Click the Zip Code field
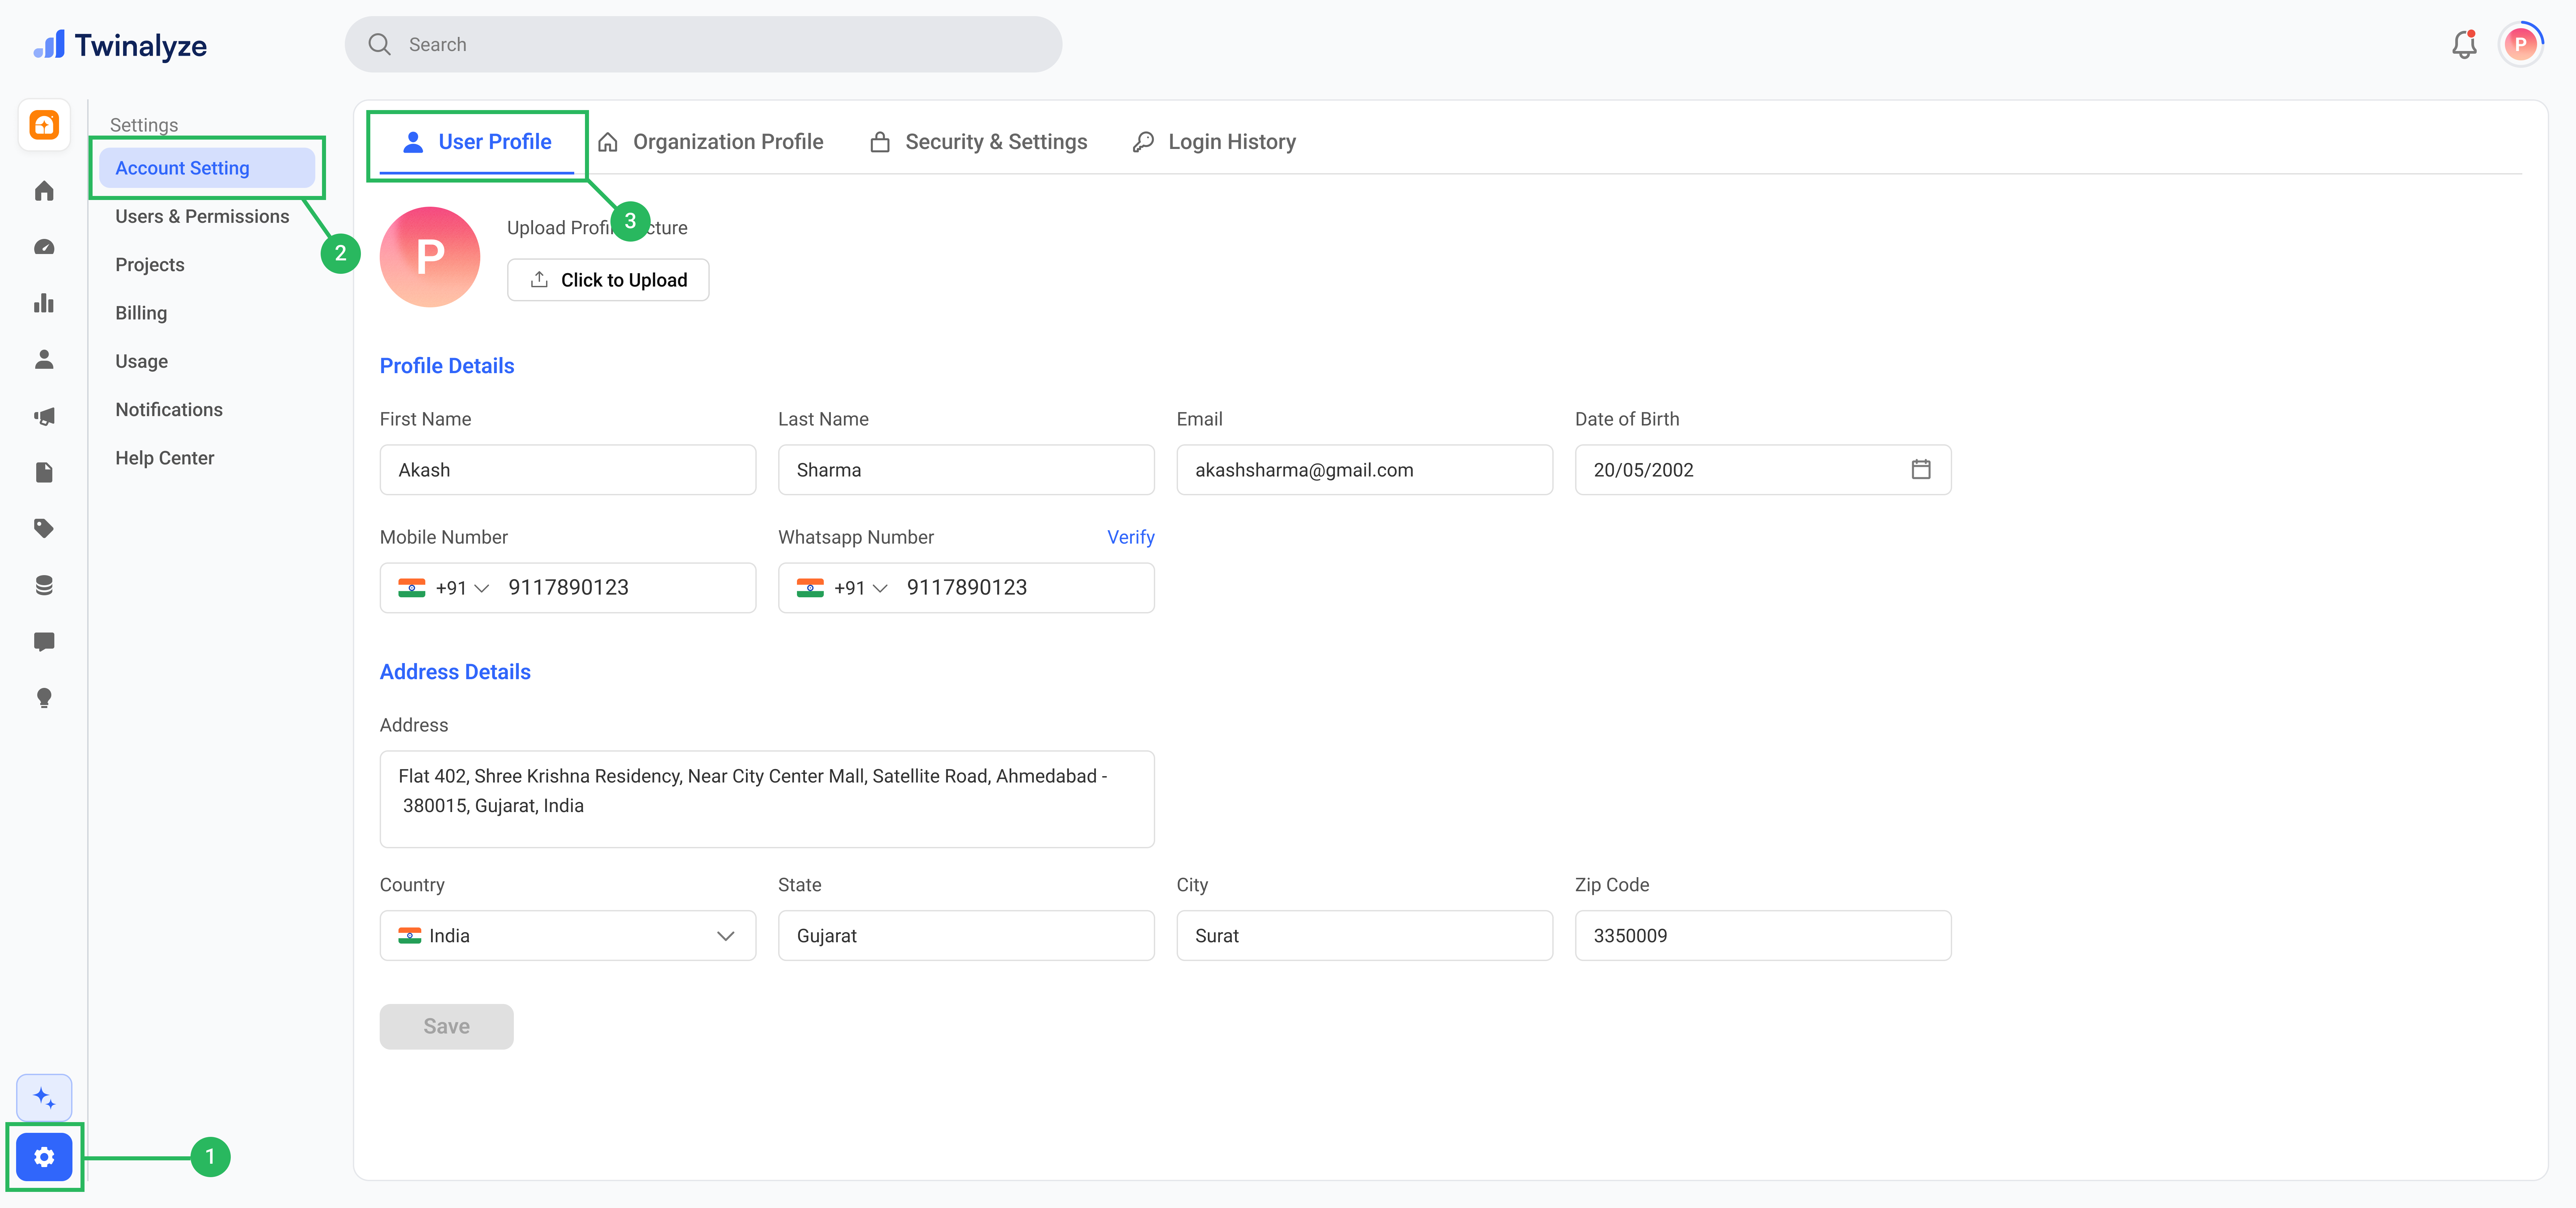Image resolution: width=2576 pixels, height=1208 pixels. coord(1763,936)
